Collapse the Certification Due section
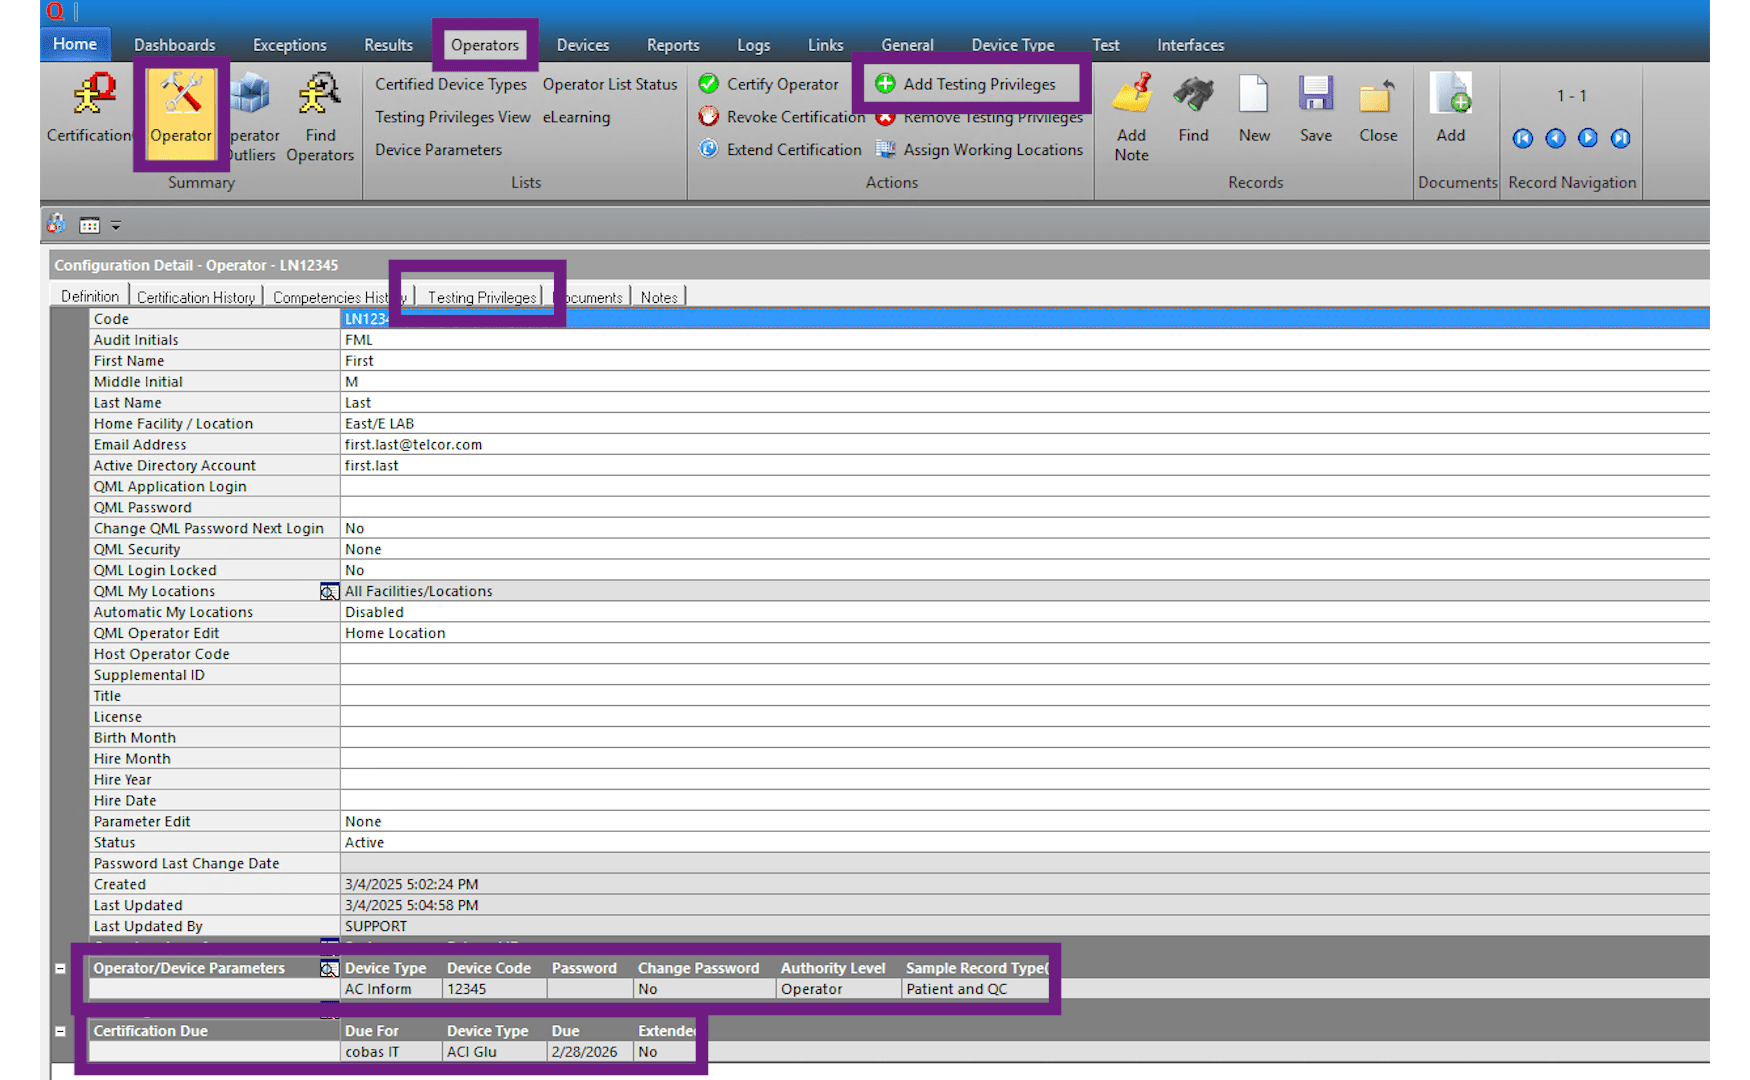Image resolution: width=1750 pixels, height=1080 pixels. [60, 1031]
